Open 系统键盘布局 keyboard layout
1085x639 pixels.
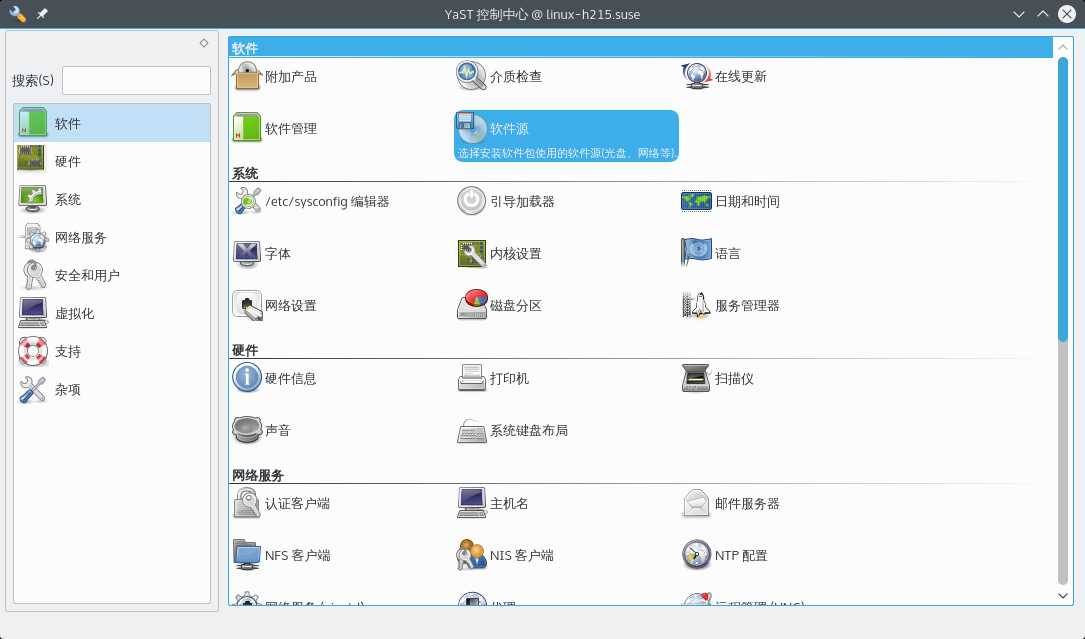[512, 430]
